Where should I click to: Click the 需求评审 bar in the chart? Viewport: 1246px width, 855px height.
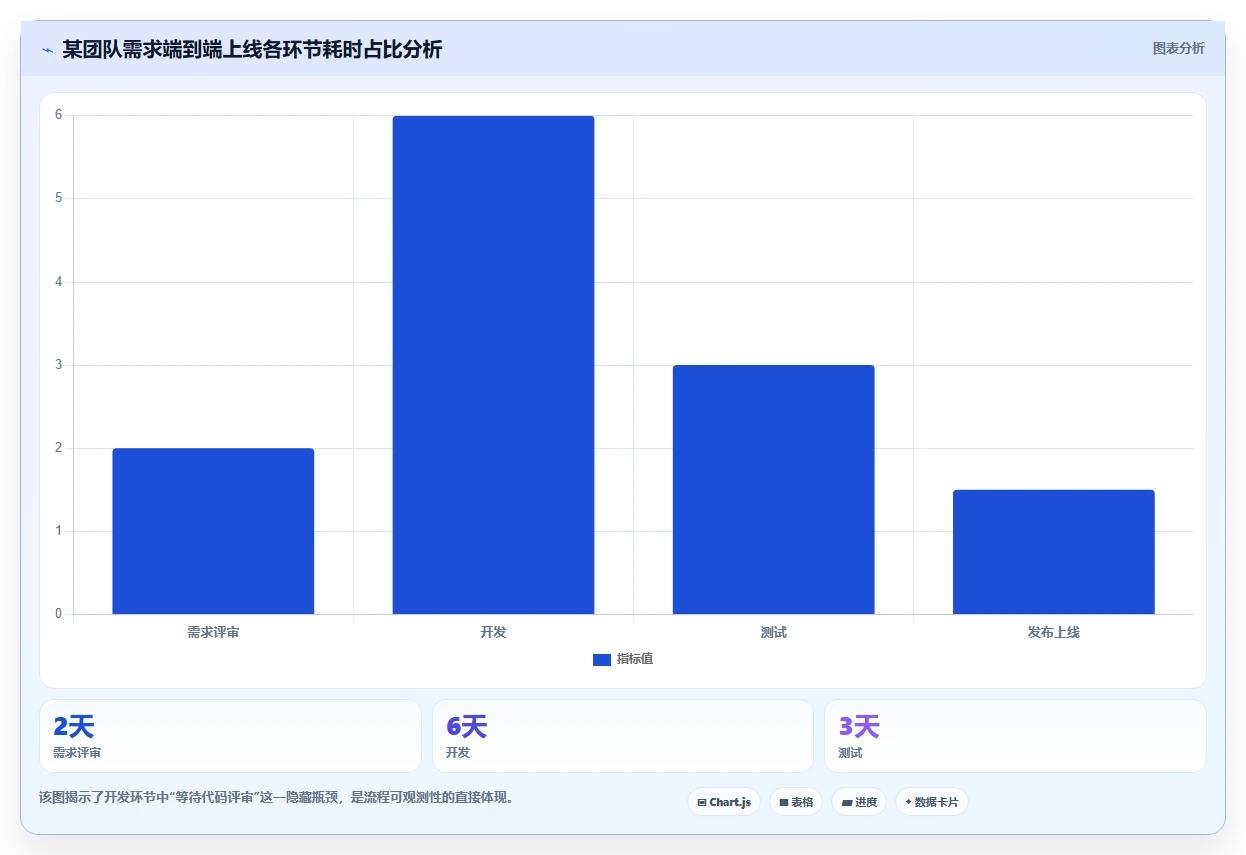[213, 531]
